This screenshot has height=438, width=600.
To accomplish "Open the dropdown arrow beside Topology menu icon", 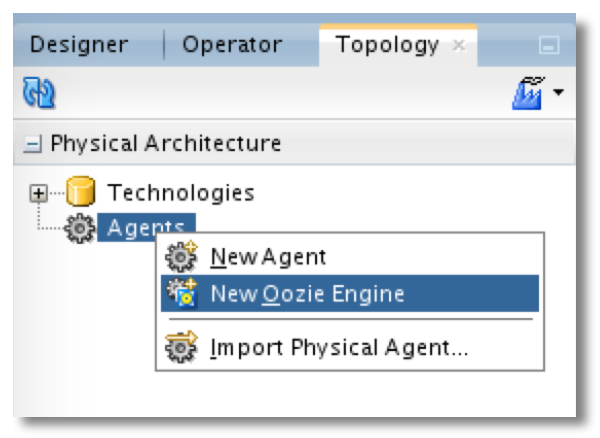I will (x=558, y=92).
